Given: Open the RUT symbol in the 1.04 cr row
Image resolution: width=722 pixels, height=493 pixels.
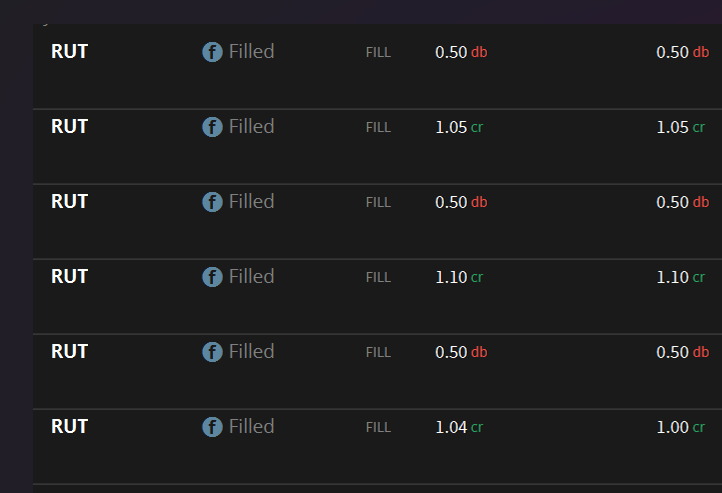Looking at the screenshot, I should pos(69,427).
